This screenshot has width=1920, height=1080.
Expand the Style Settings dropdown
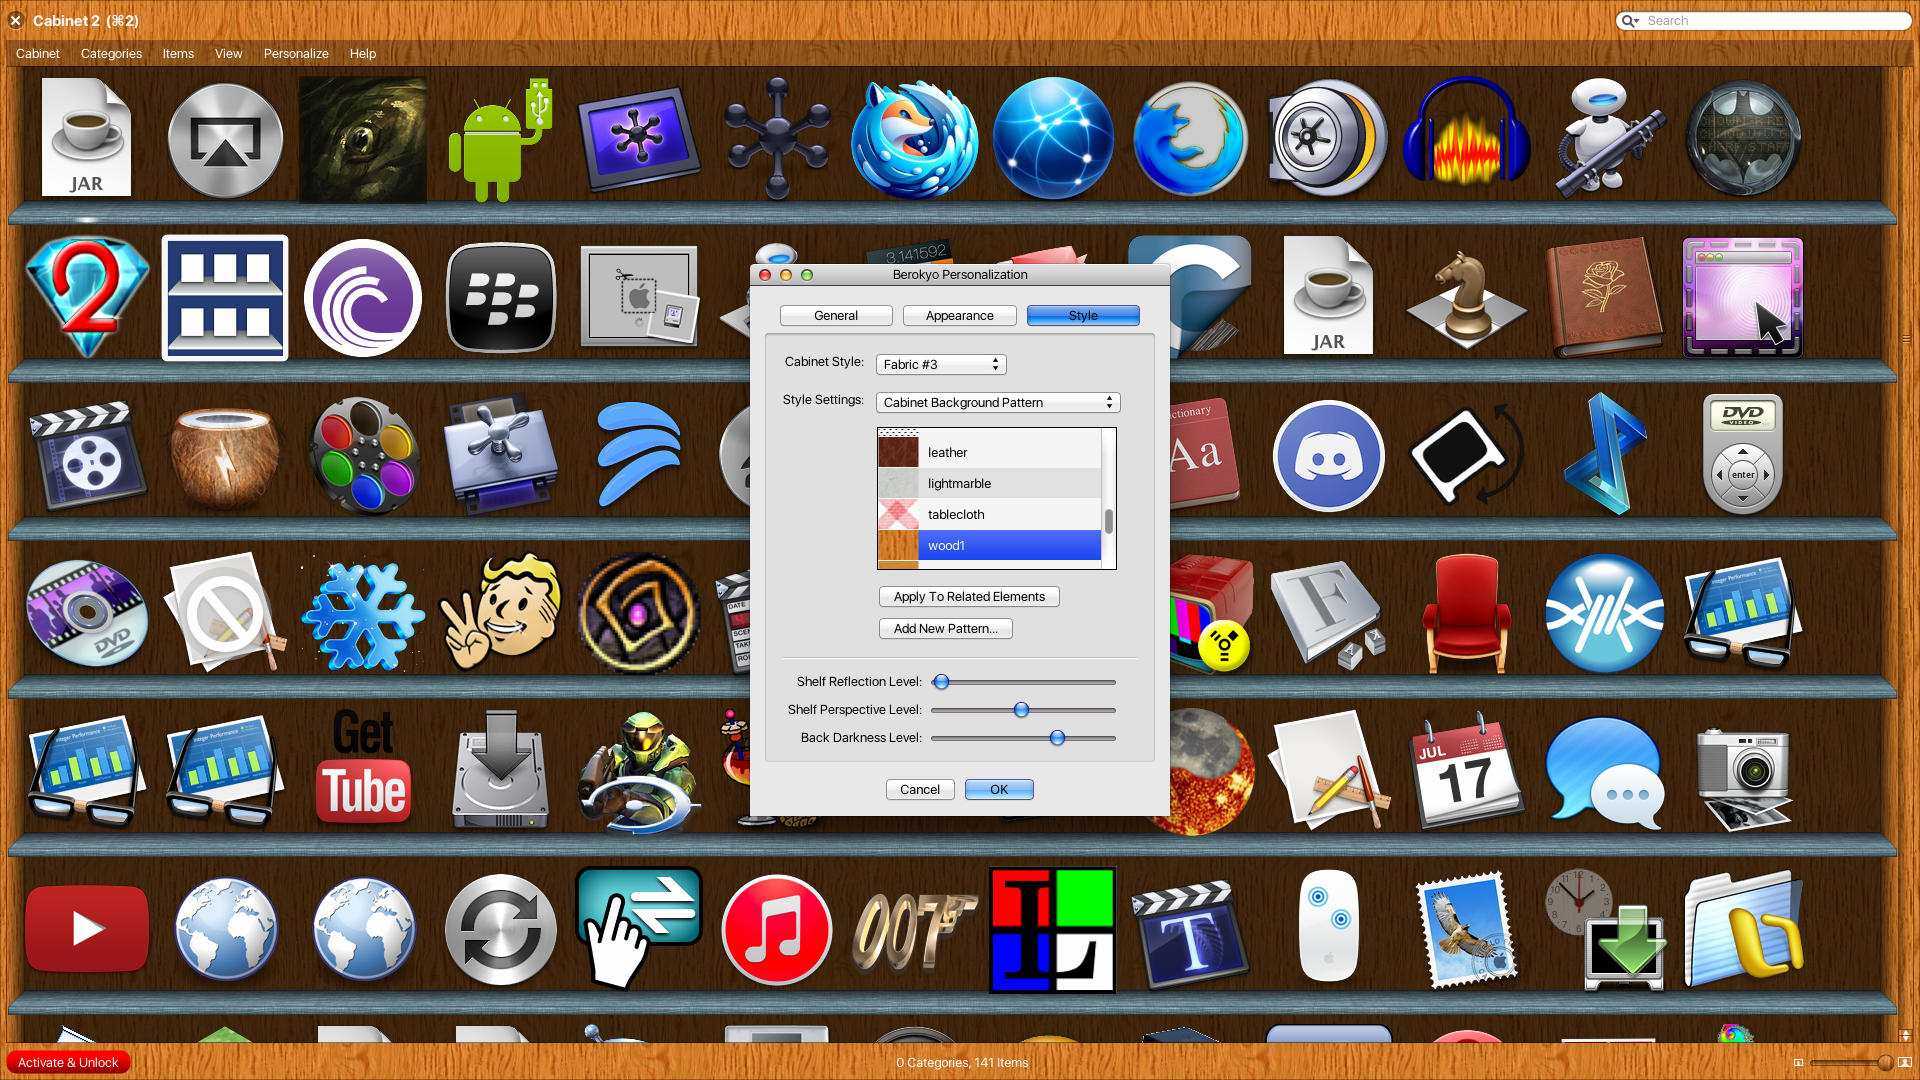998,403
